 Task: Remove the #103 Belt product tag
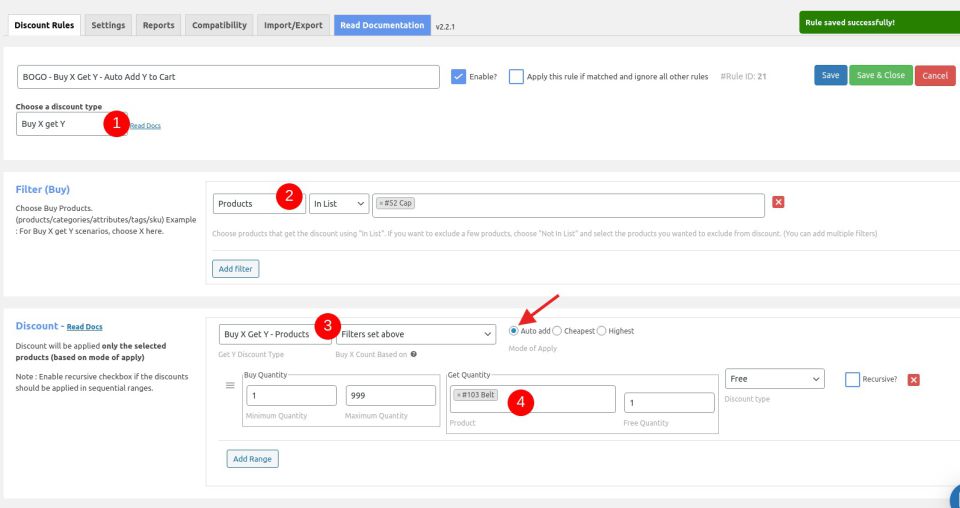(x=458, y=395)
